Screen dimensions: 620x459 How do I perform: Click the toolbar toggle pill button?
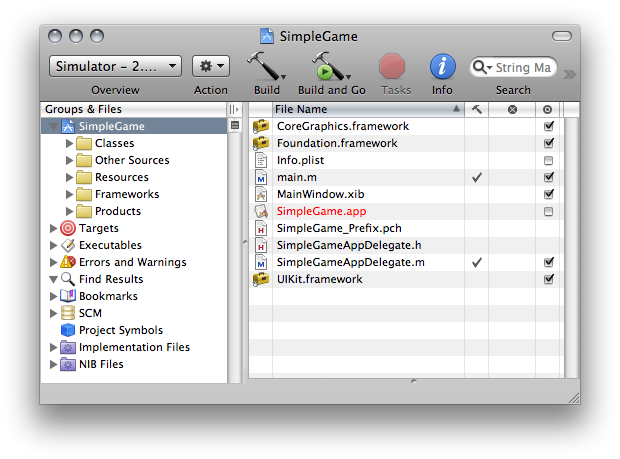[561, 36]
